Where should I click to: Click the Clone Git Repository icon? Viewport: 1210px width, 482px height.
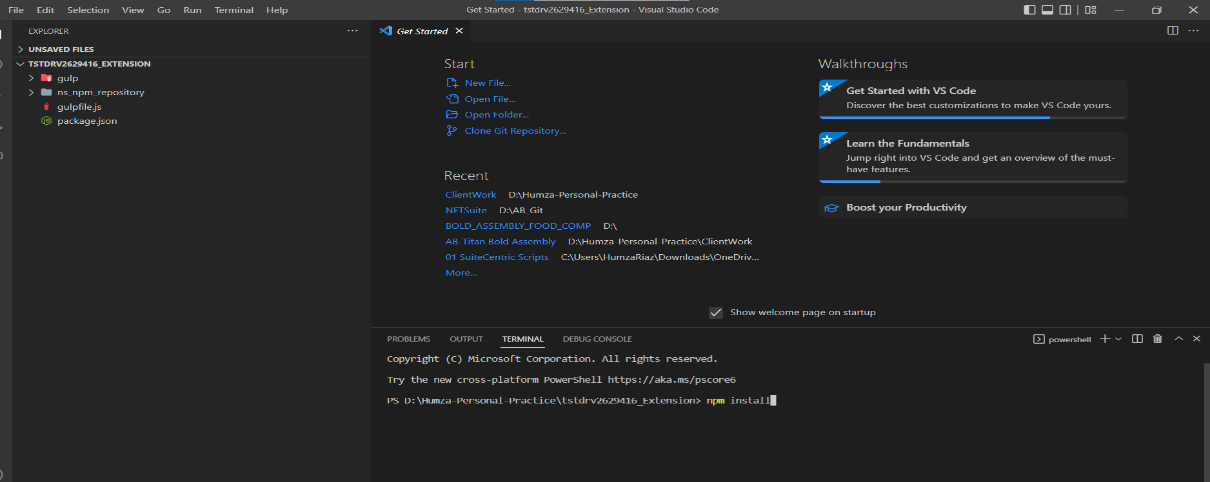click(453, 130)
